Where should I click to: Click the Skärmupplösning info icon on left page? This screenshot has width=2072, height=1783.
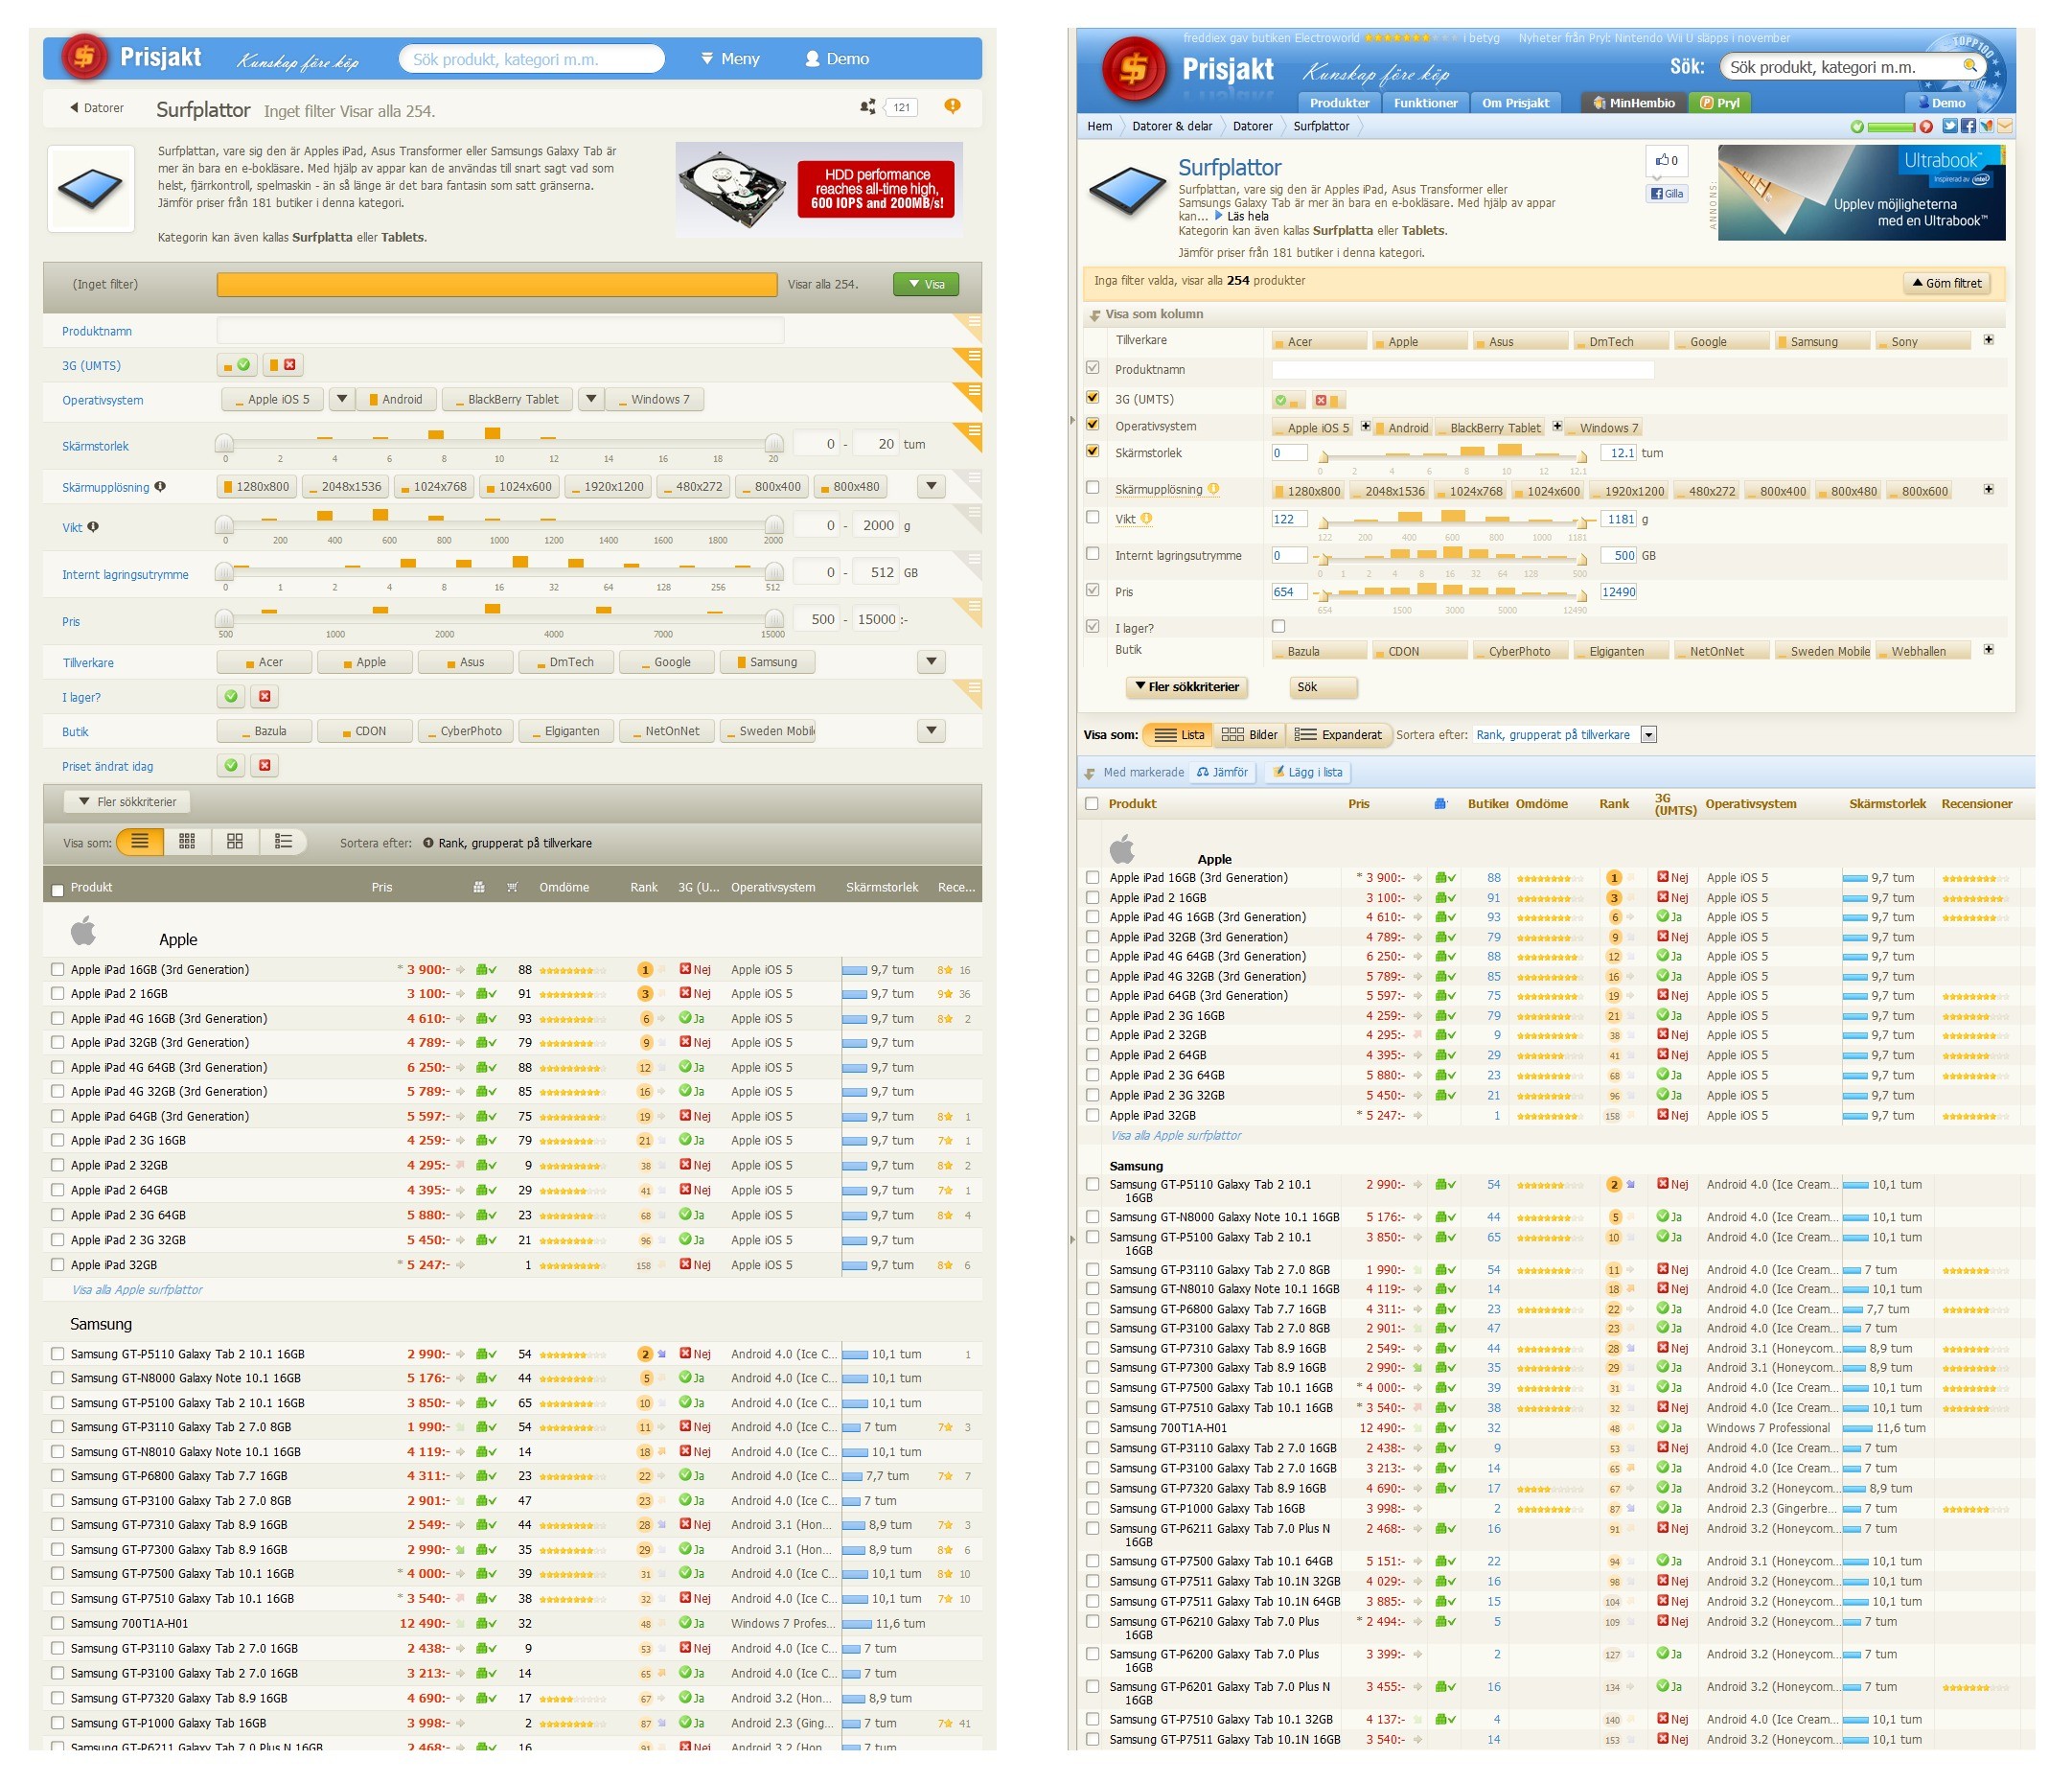click(x=160, y=487)
